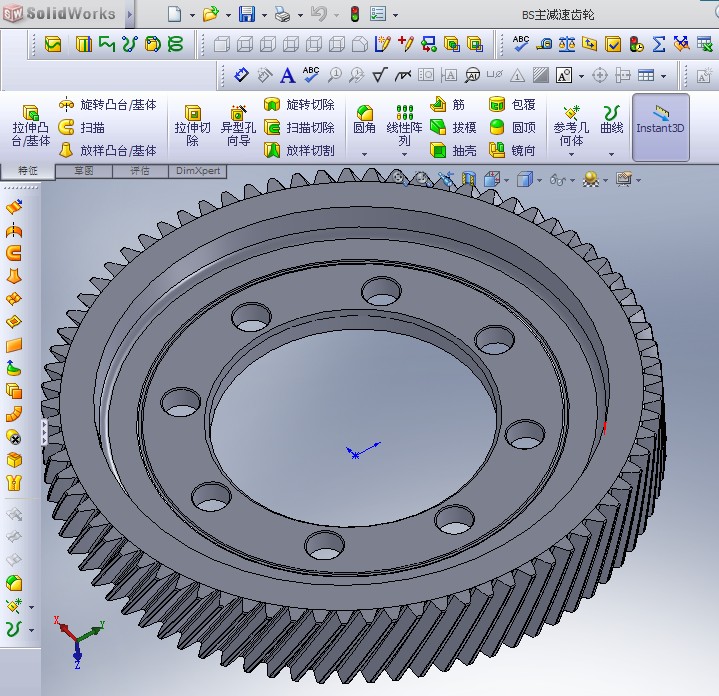The width and height of the screenshot is (719, 696).
Task: Open 异型孔向导 hole wizard
Action: tap(238, 126)
